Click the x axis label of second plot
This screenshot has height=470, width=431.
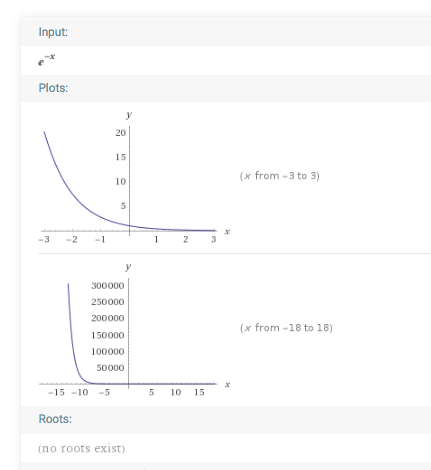tap(227, 384)
